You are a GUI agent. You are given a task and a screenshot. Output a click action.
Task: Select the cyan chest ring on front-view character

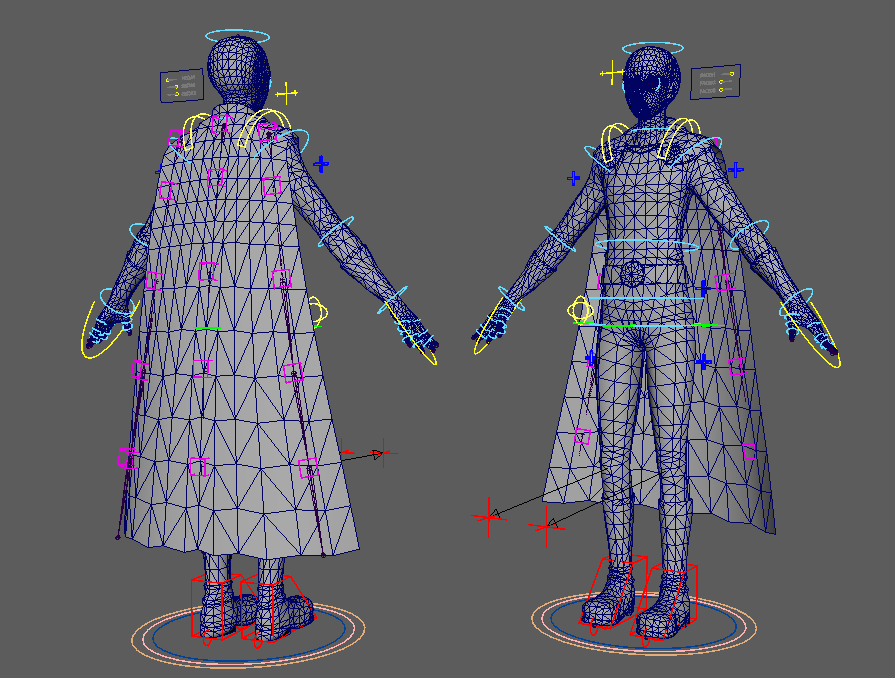tap(645, 245)
